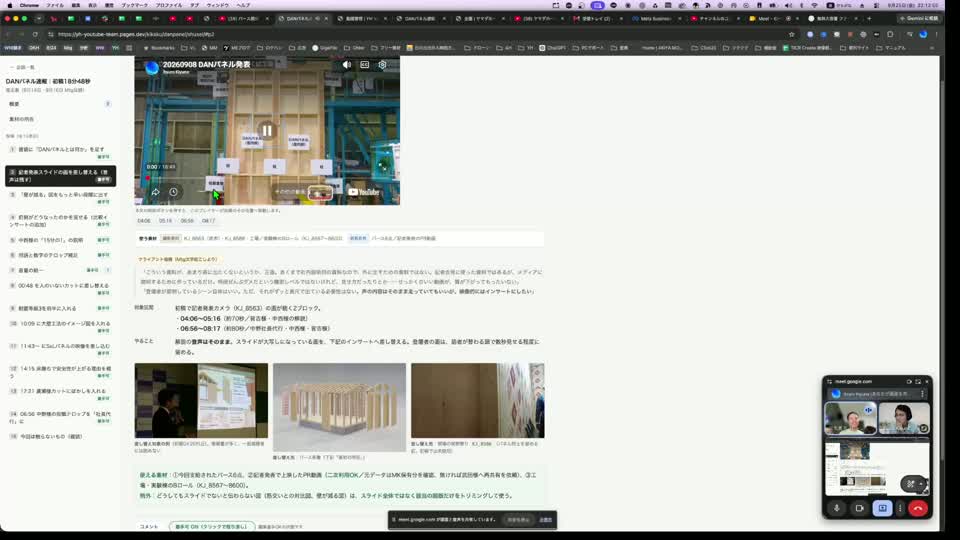Open the 概要 section in sidebar
Screen dimensions: 960x540
tap(60, 104)
